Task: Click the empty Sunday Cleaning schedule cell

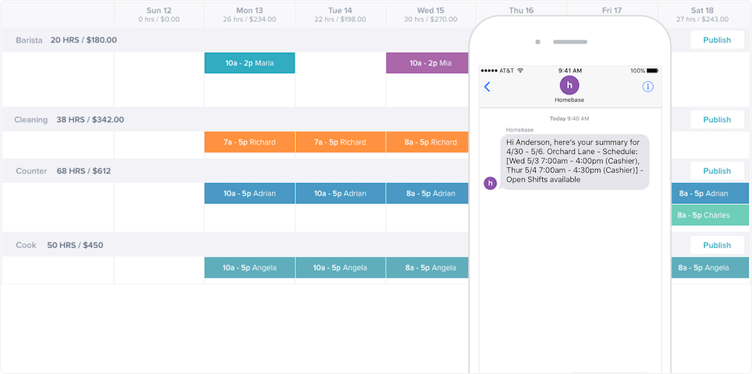Action: click(159, 145)
